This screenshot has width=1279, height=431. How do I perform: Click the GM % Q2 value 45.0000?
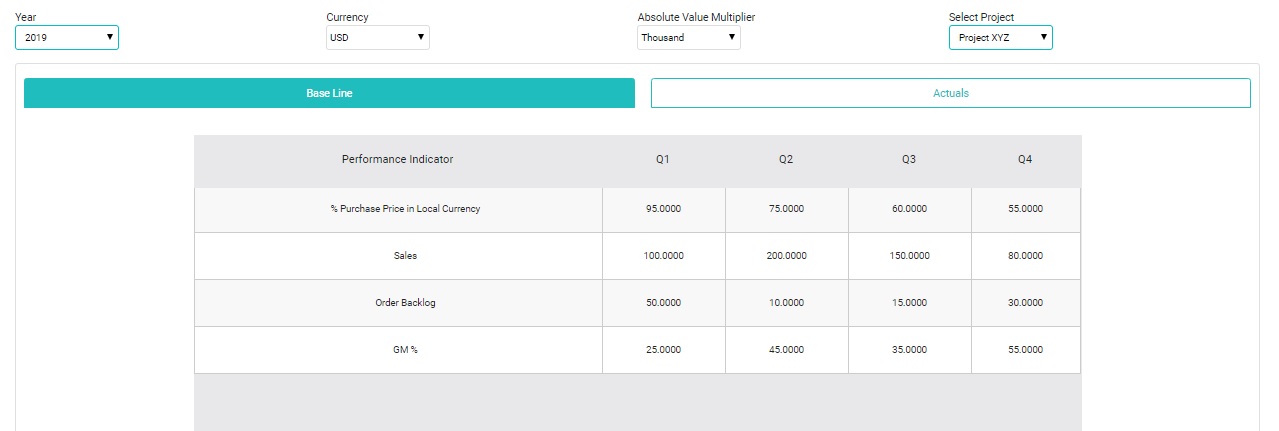point(786,350)
